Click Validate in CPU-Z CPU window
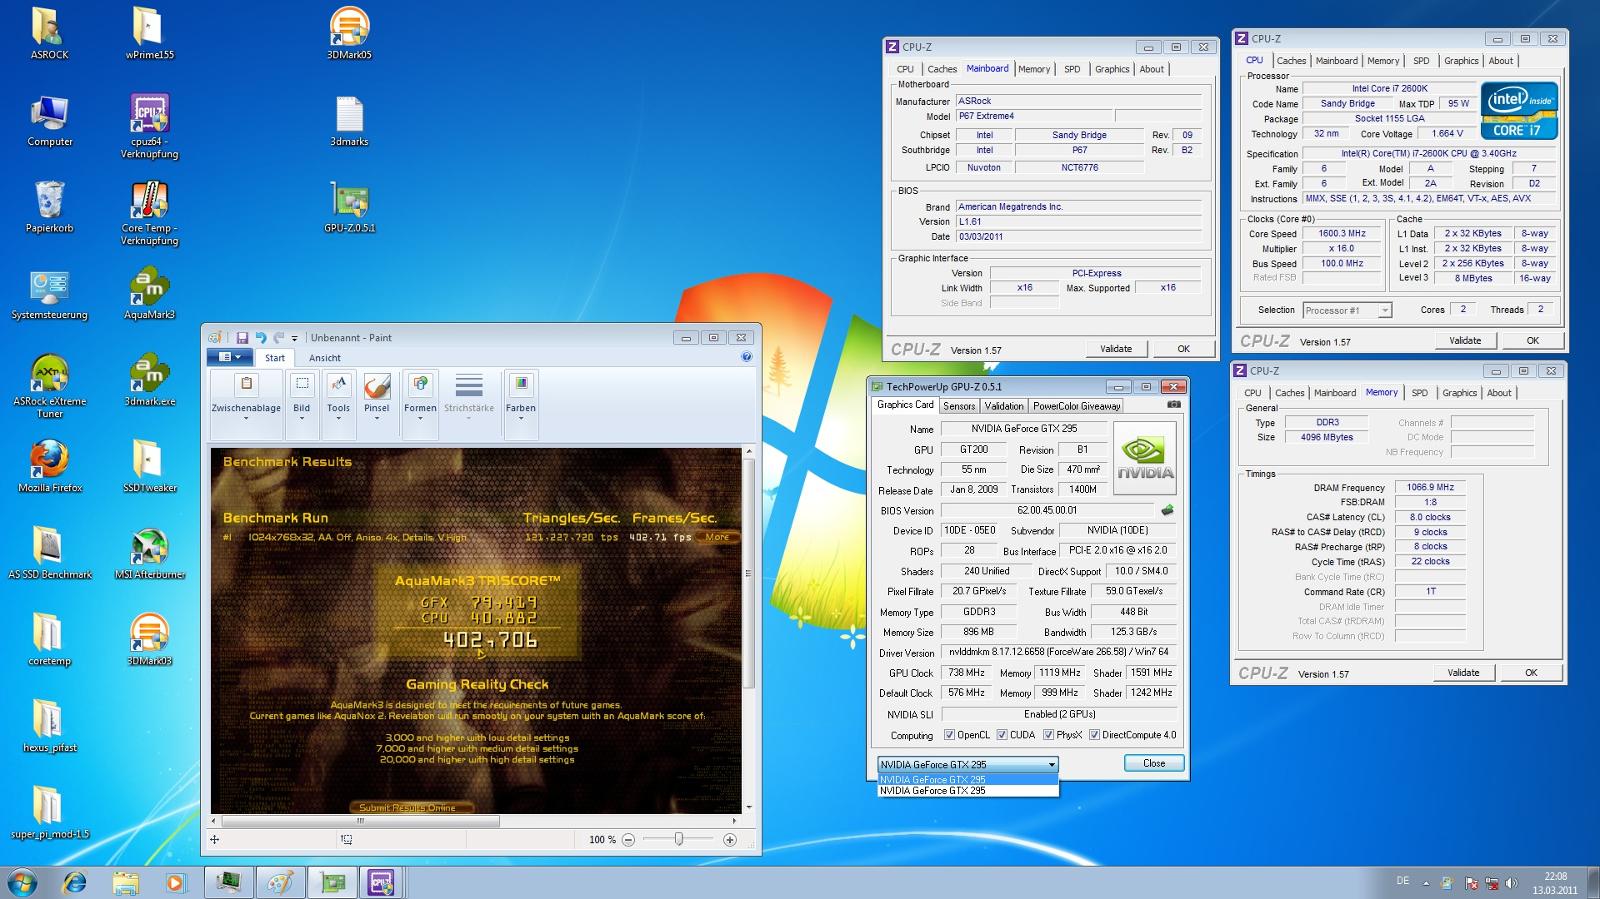The height and width of the screenshot is (899, 1600). click(1465, 341)
